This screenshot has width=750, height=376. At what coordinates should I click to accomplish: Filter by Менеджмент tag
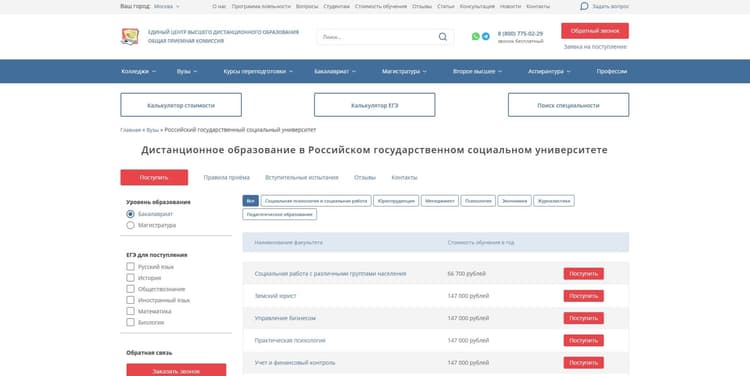pos(440,201)
